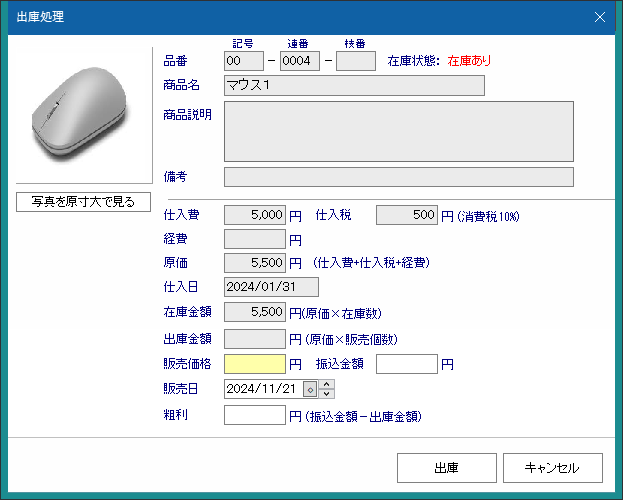
Task: Click the 仕入日 field showing 2024/01/31
Action: 271,287
